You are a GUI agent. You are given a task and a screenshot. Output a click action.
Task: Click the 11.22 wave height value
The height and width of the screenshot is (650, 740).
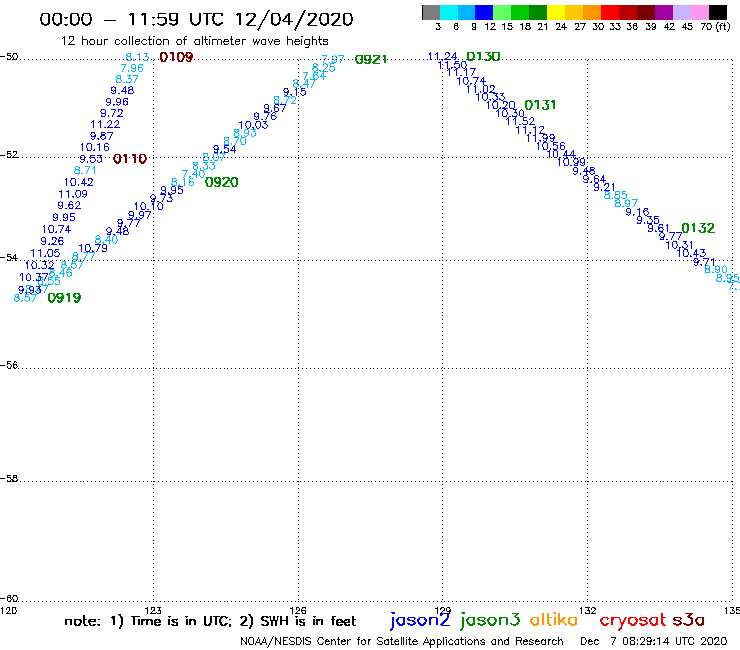click(105, 124)
